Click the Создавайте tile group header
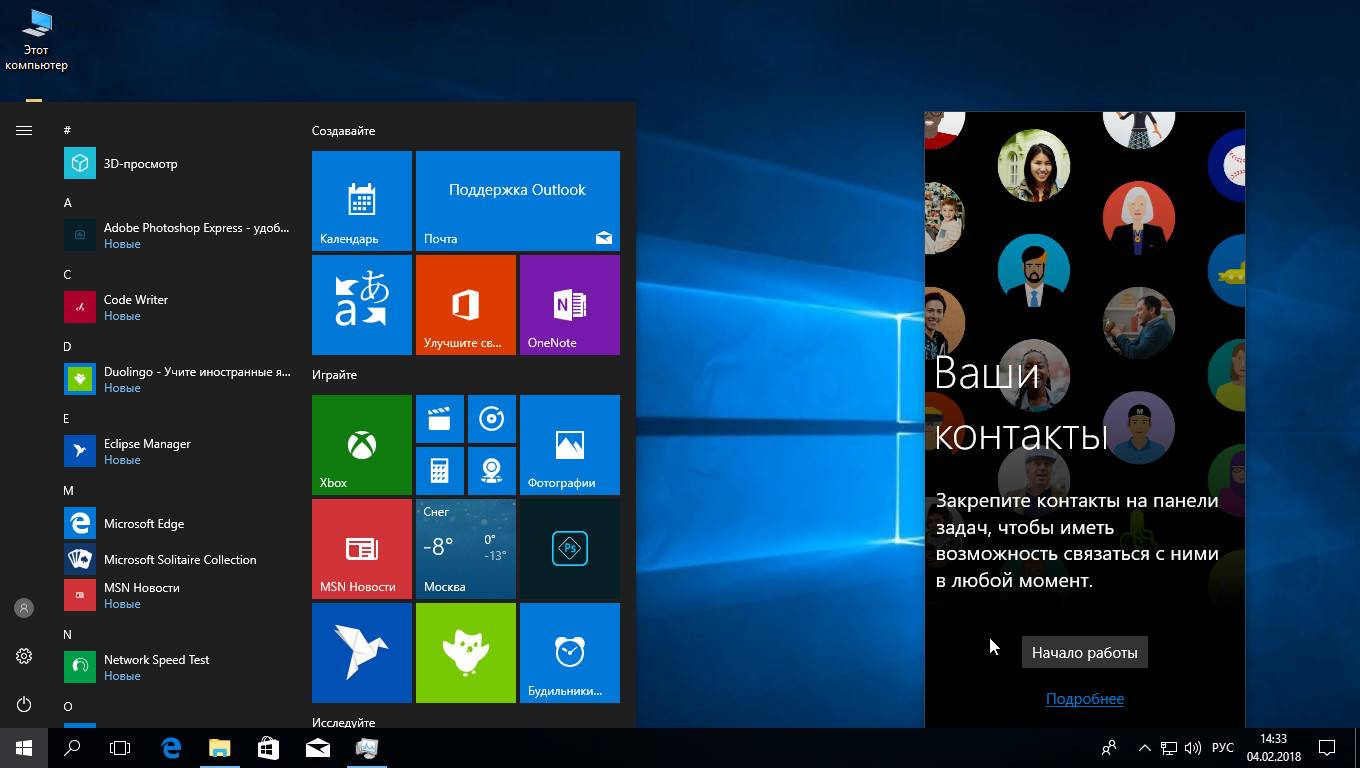 coord(343,131)
